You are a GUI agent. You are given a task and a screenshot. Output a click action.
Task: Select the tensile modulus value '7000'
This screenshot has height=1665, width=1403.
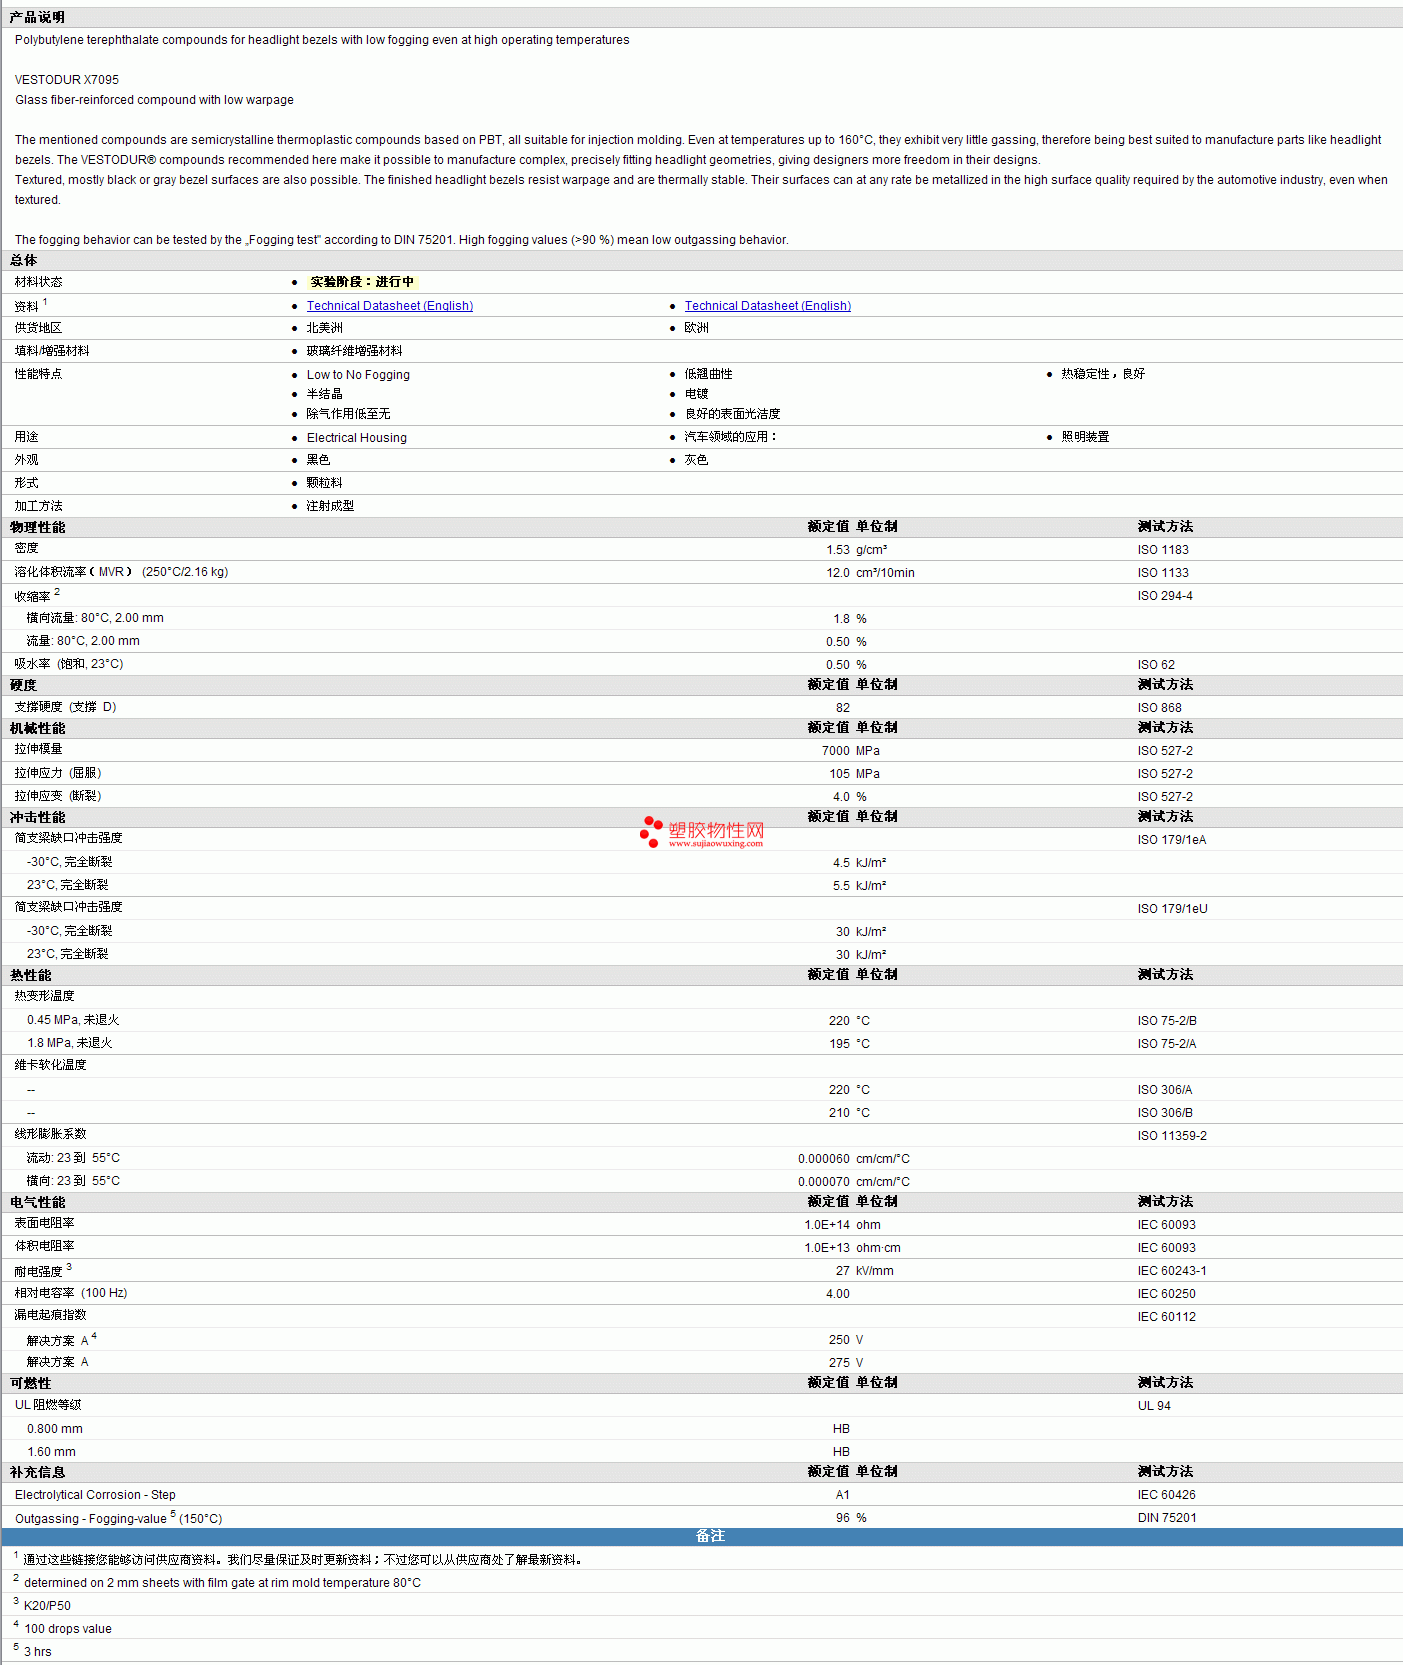tap(836, 751)
